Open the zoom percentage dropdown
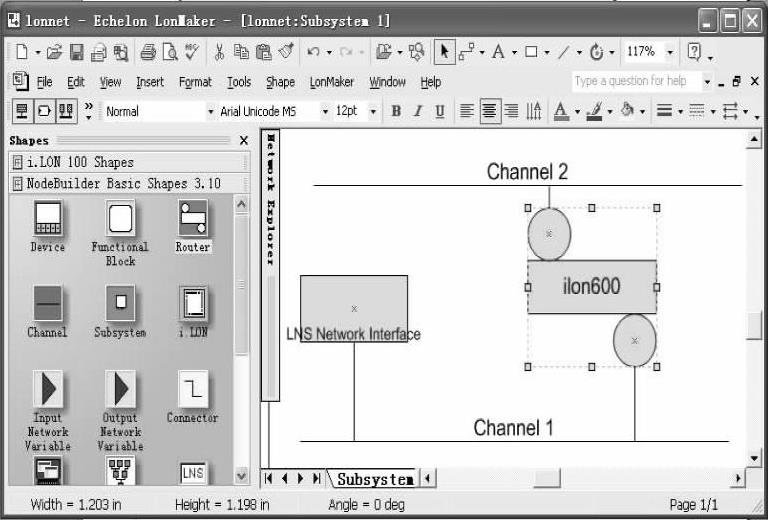The width and height of the screenshot is (768, 520). coord(670,51)
